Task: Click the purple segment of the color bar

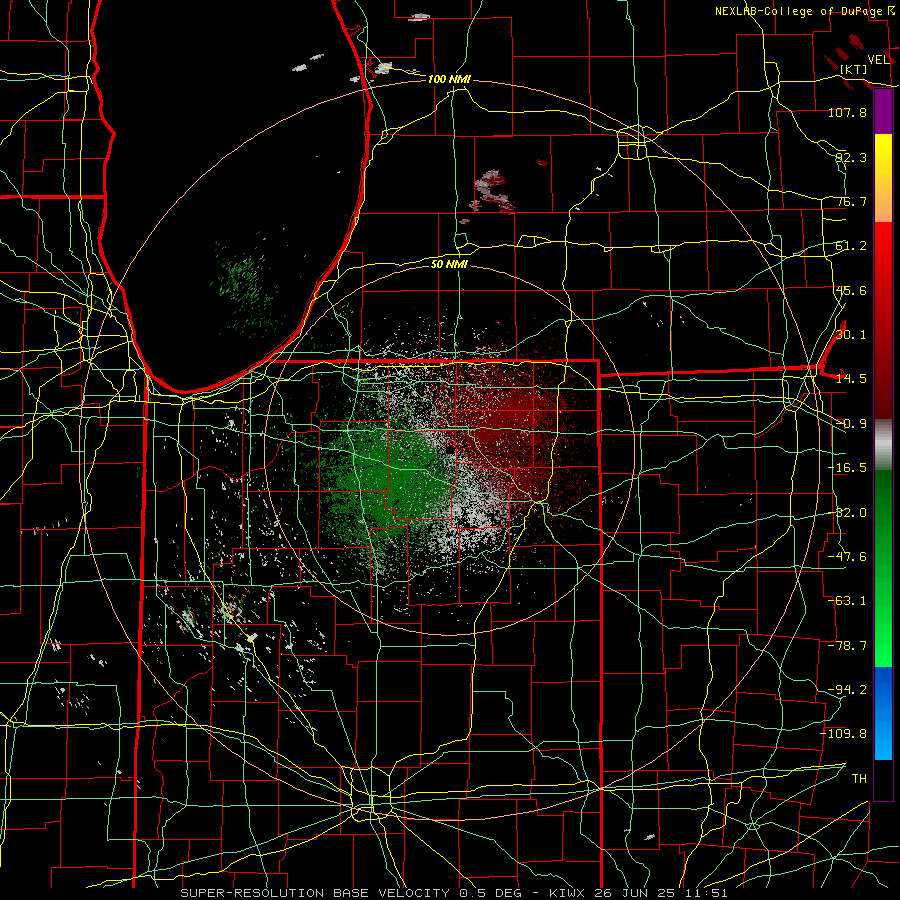Action: click(x=883, y=112)
